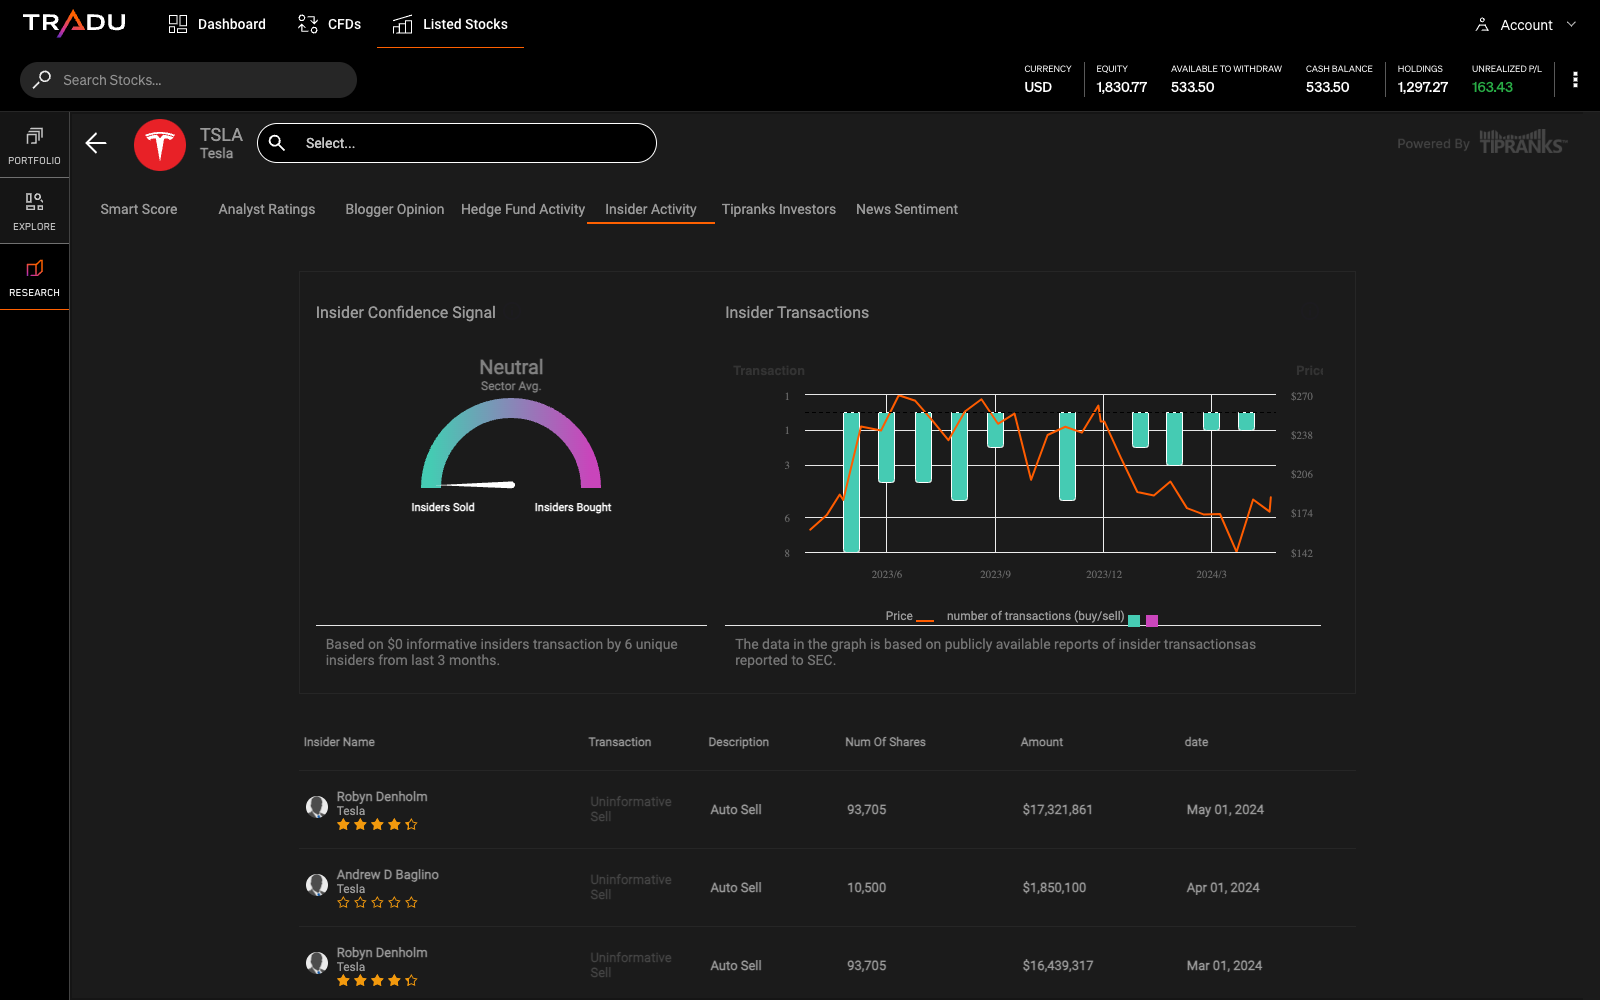Viewport: 1600px width, 1000px height.
Task: Switch to News Sentiment tab
Action: click(907, 209)
